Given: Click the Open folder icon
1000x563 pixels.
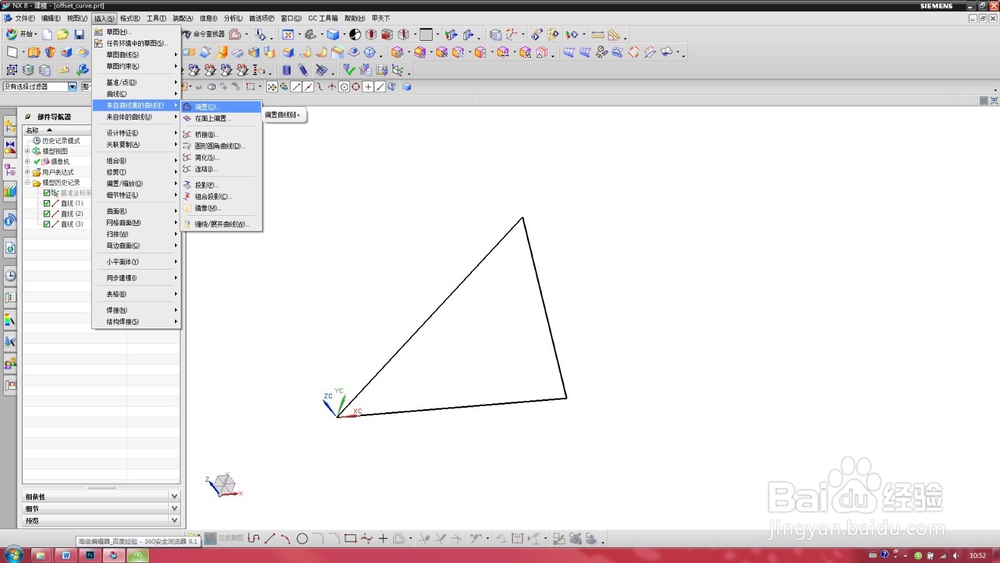Looking at the screenshot, I should (x=63, y=34).
